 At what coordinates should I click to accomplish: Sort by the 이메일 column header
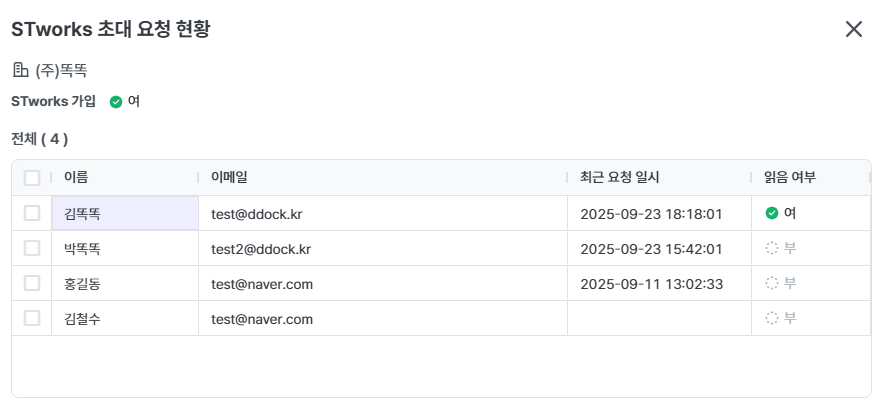coord(229,178)
